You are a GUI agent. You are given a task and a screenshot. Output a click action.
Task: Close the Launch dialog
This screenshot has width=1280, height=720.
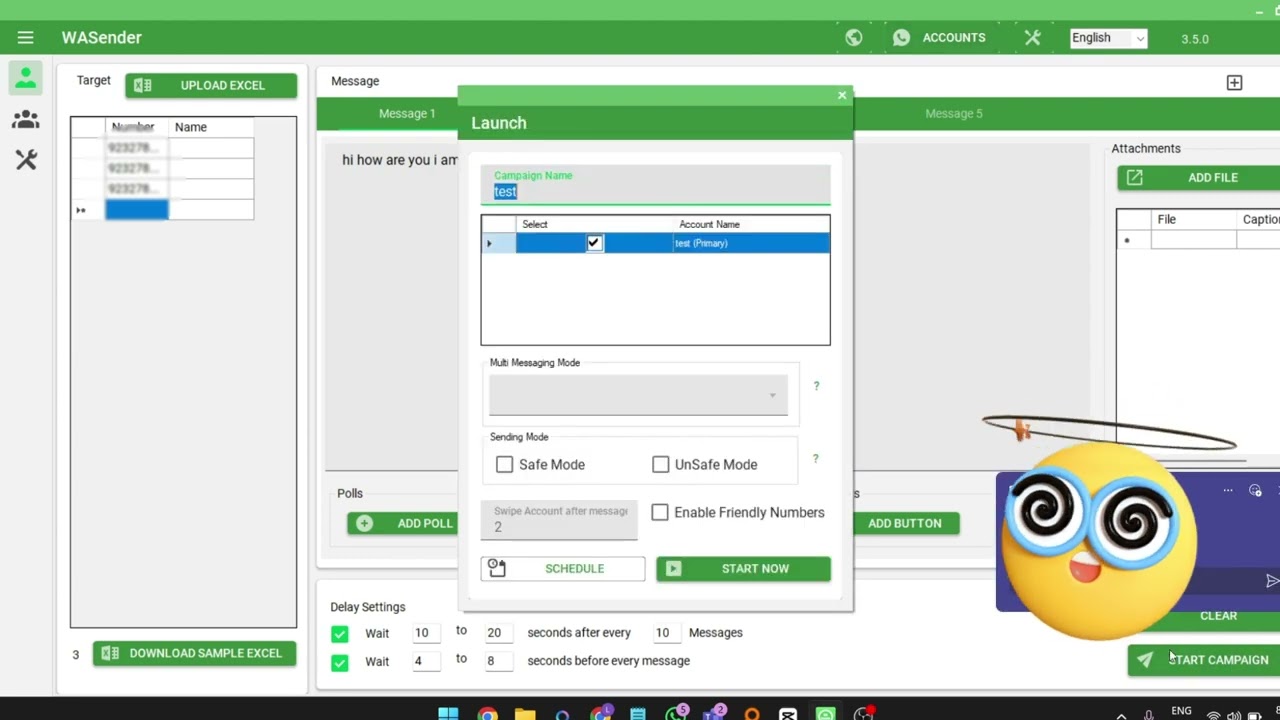(842, 96)
